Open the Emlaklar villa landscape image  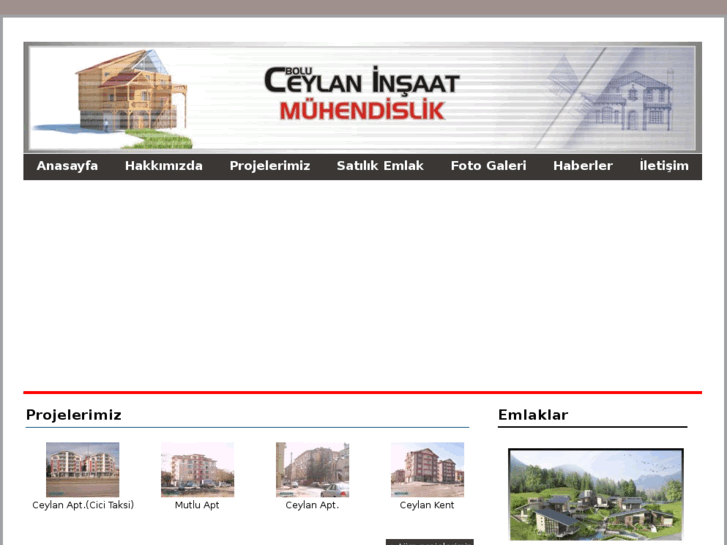(596, 494)
